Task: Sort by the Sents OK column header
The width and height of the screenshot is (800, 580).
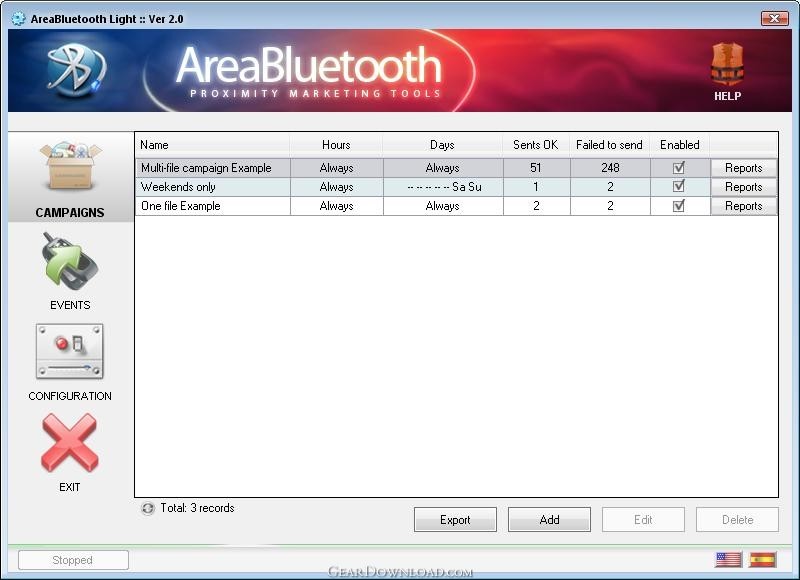Action: [536, 145]
